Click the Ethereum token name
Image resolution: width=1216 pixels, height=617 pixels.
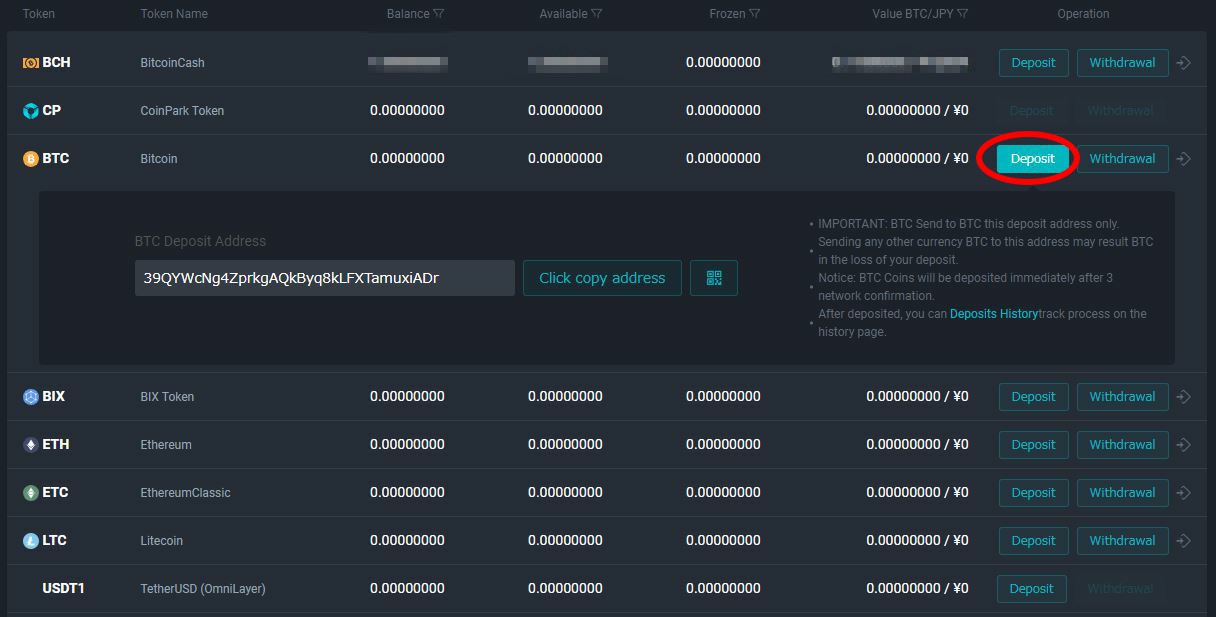[x=166, y=445]
